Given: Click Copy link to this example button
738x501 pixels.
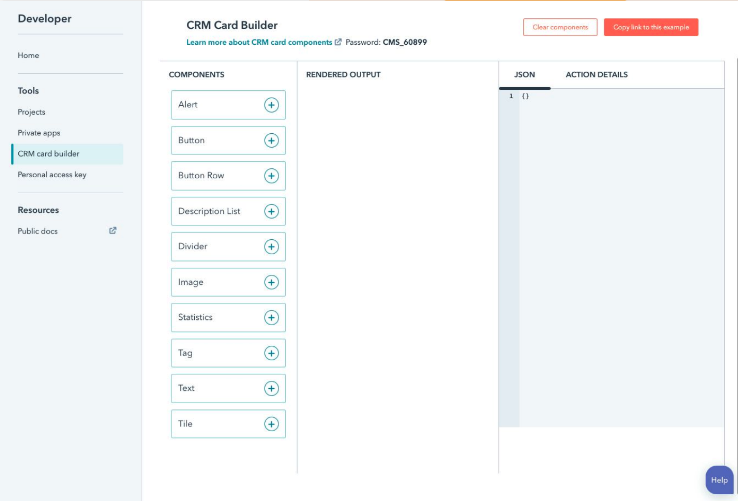Looking at the screenshot, I should (651, 27).
